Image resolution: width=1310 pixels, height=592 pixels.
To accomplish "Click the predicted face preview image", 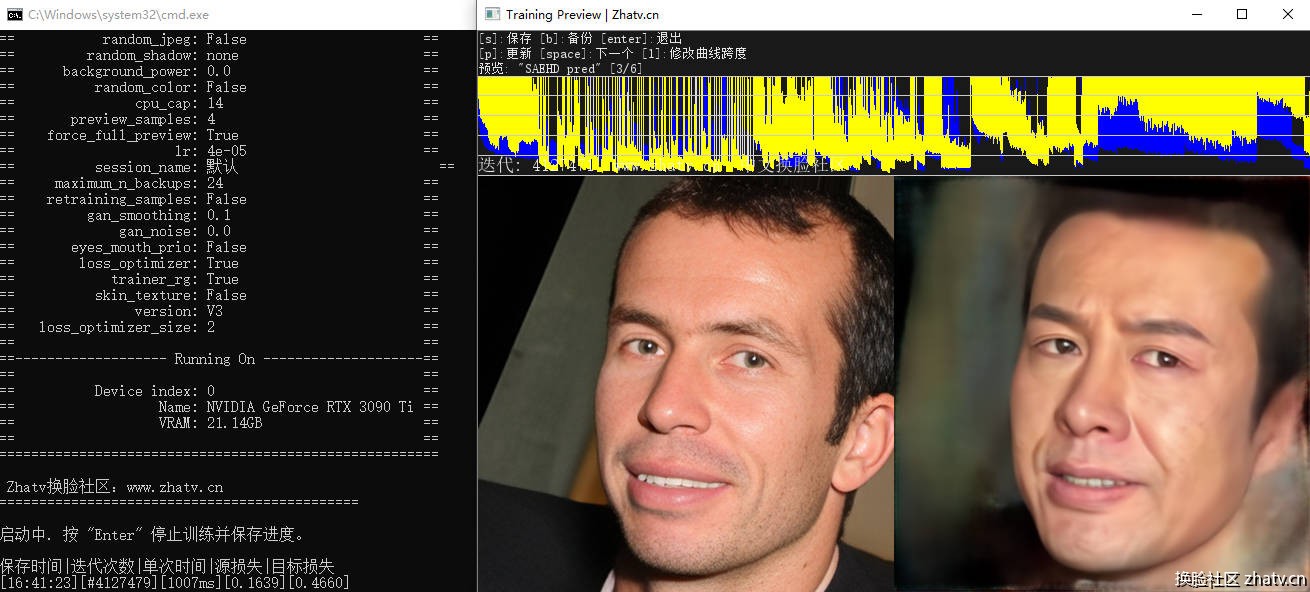I will click(x=1102, y=383).
